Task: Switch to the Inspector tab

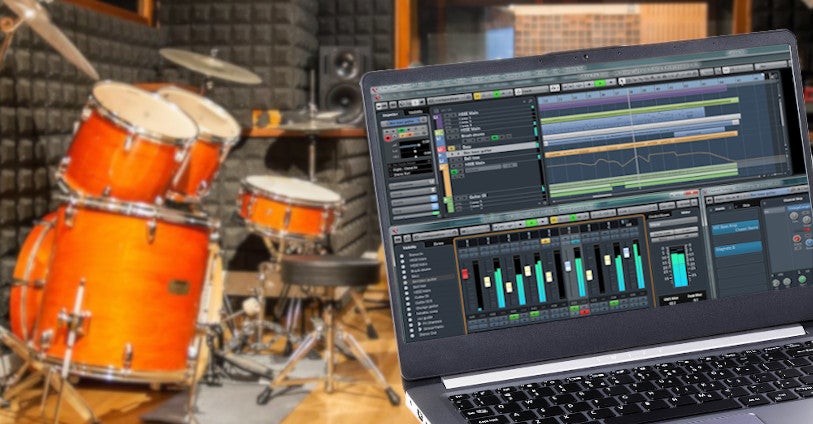Action: click(x=390, y=115)
